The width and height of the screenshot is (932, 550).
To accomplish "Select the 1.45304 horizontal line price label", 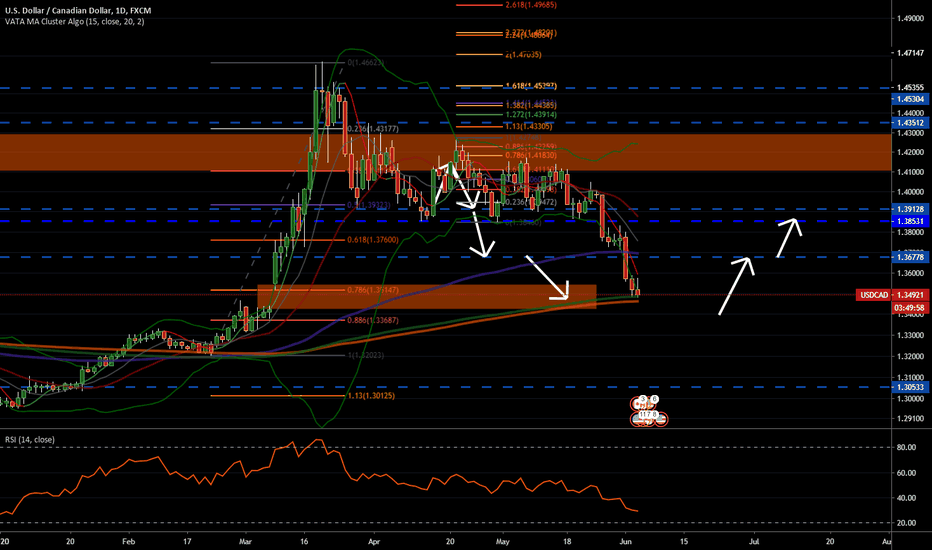I will [x=909, y=99].
